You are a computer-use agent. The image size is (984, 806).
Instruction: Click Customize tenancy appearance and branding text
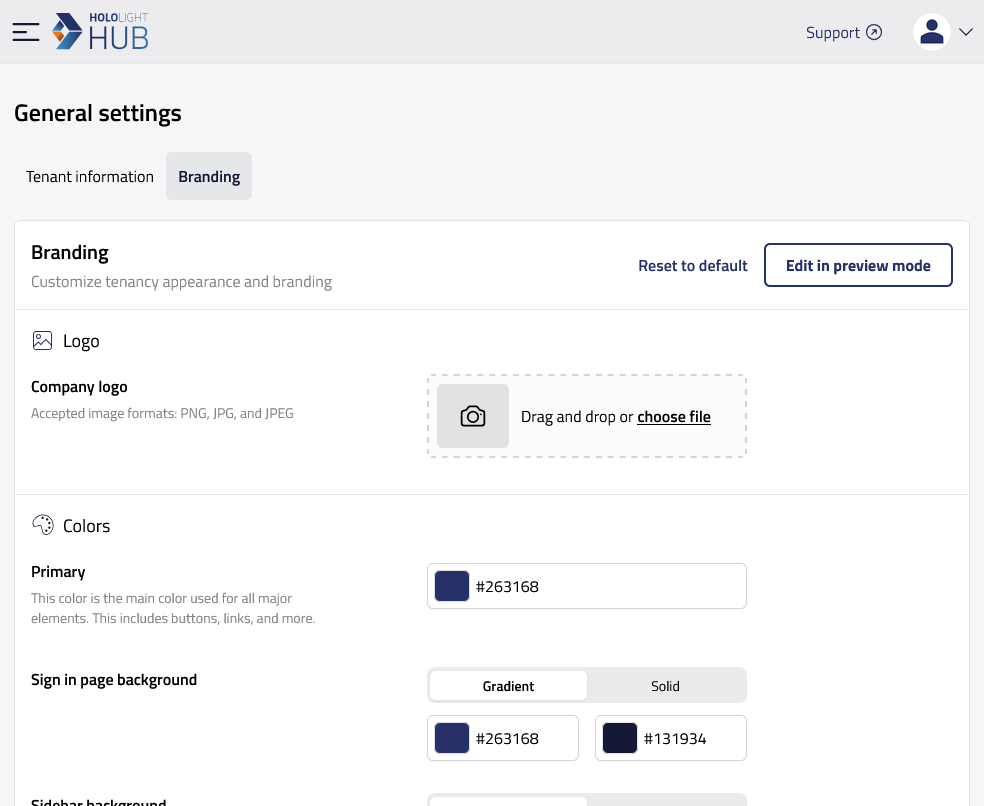(x=181, y=282)
